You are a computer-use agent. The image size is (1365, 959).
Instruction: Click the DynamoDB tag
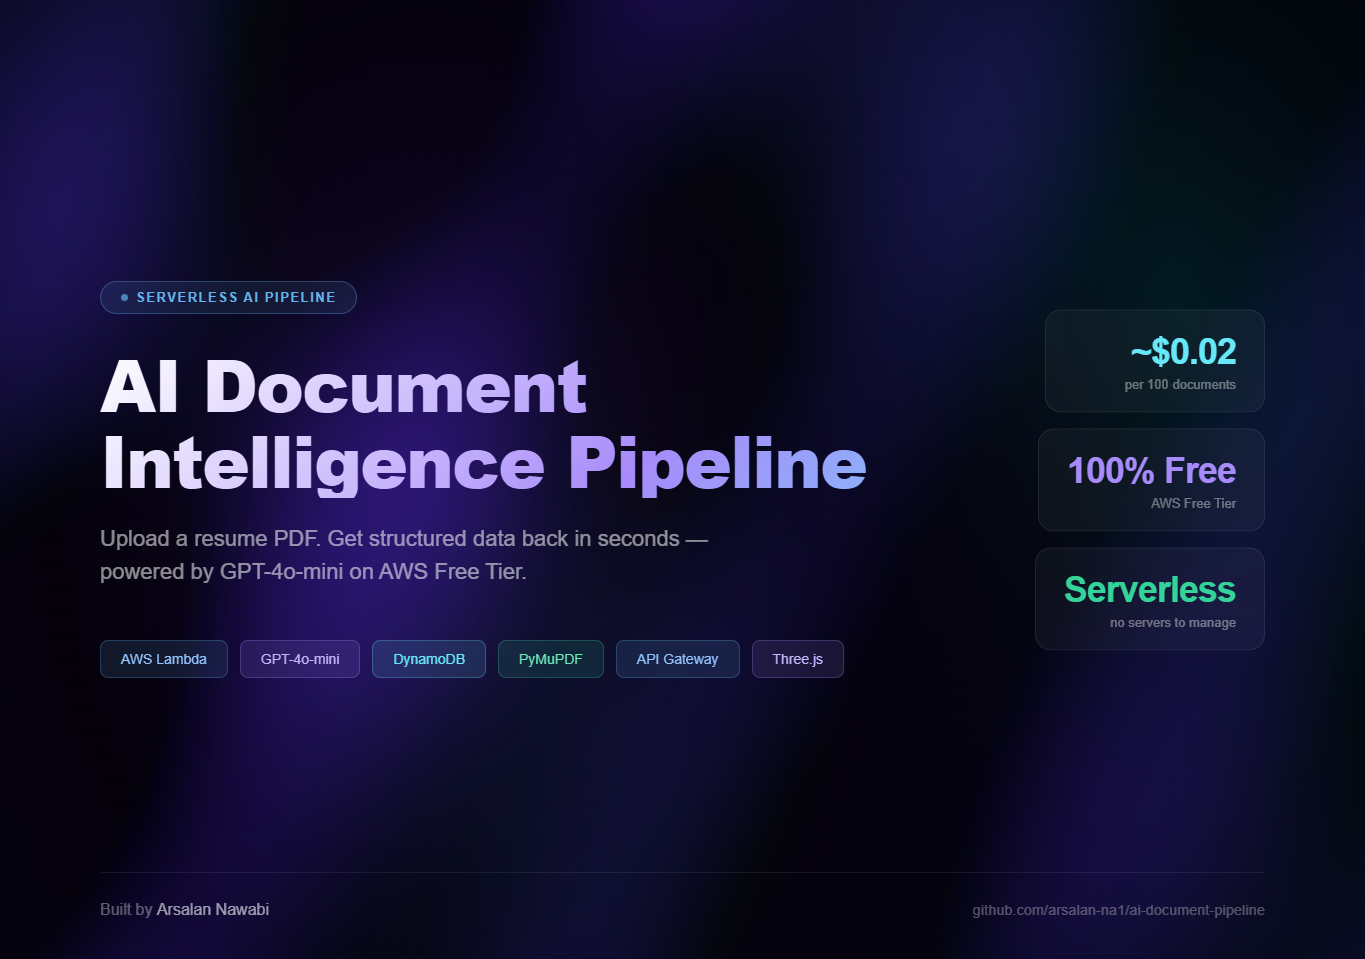click(429, 659)
